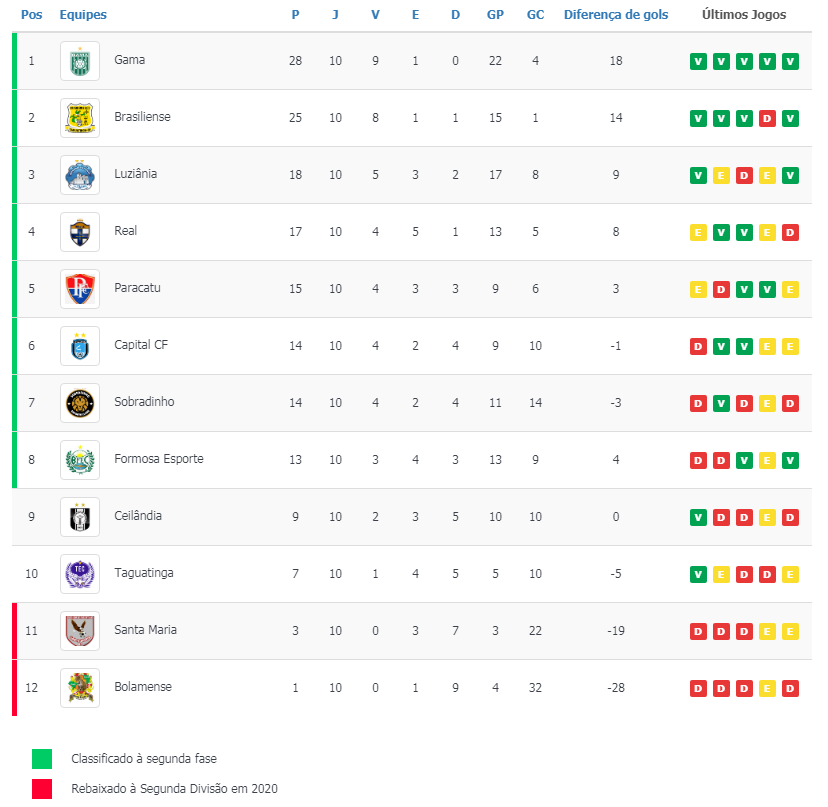Click the Paracatu team crest
The height and width of the screenshot is (807, 828).
coord(80,289)
